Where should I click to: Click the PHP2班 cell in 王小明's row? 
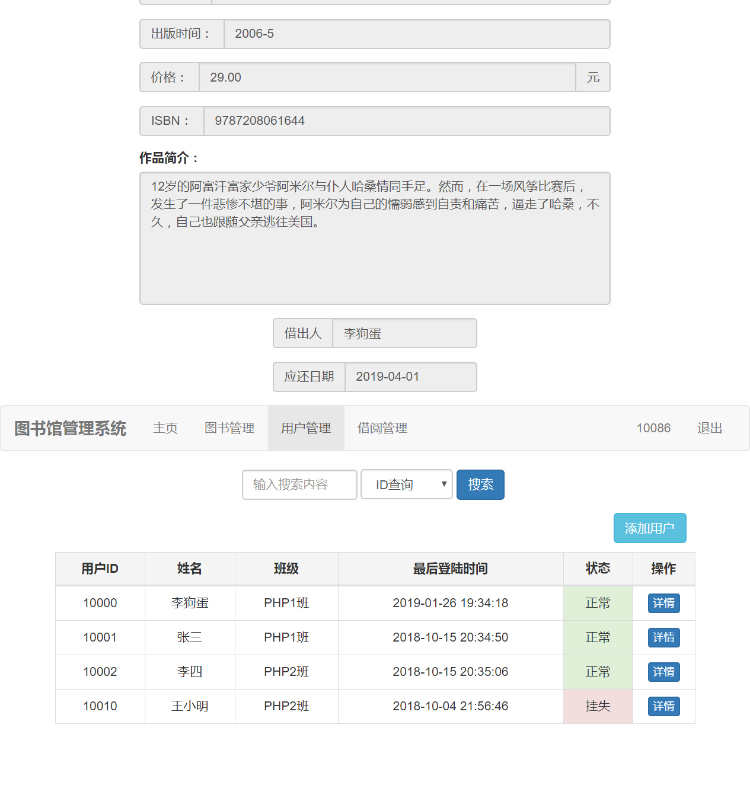[x=286, y=706]
